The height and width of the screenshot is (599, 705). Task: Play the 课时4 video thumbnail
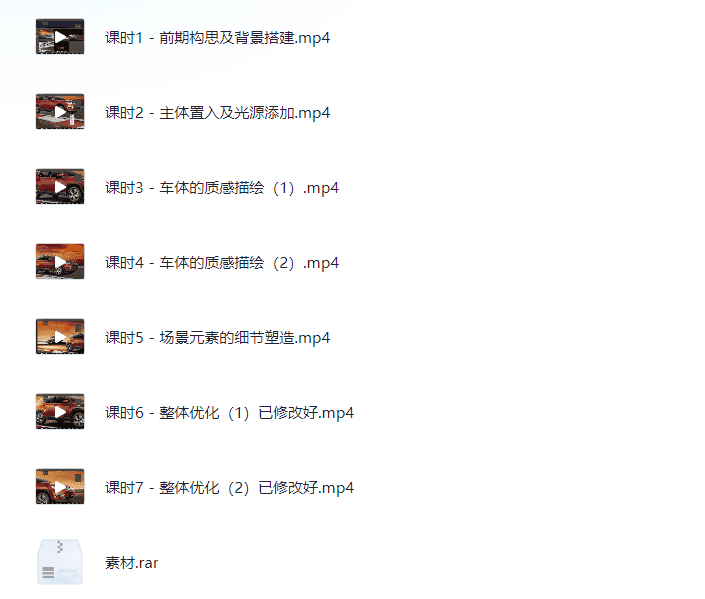point(60,261)
